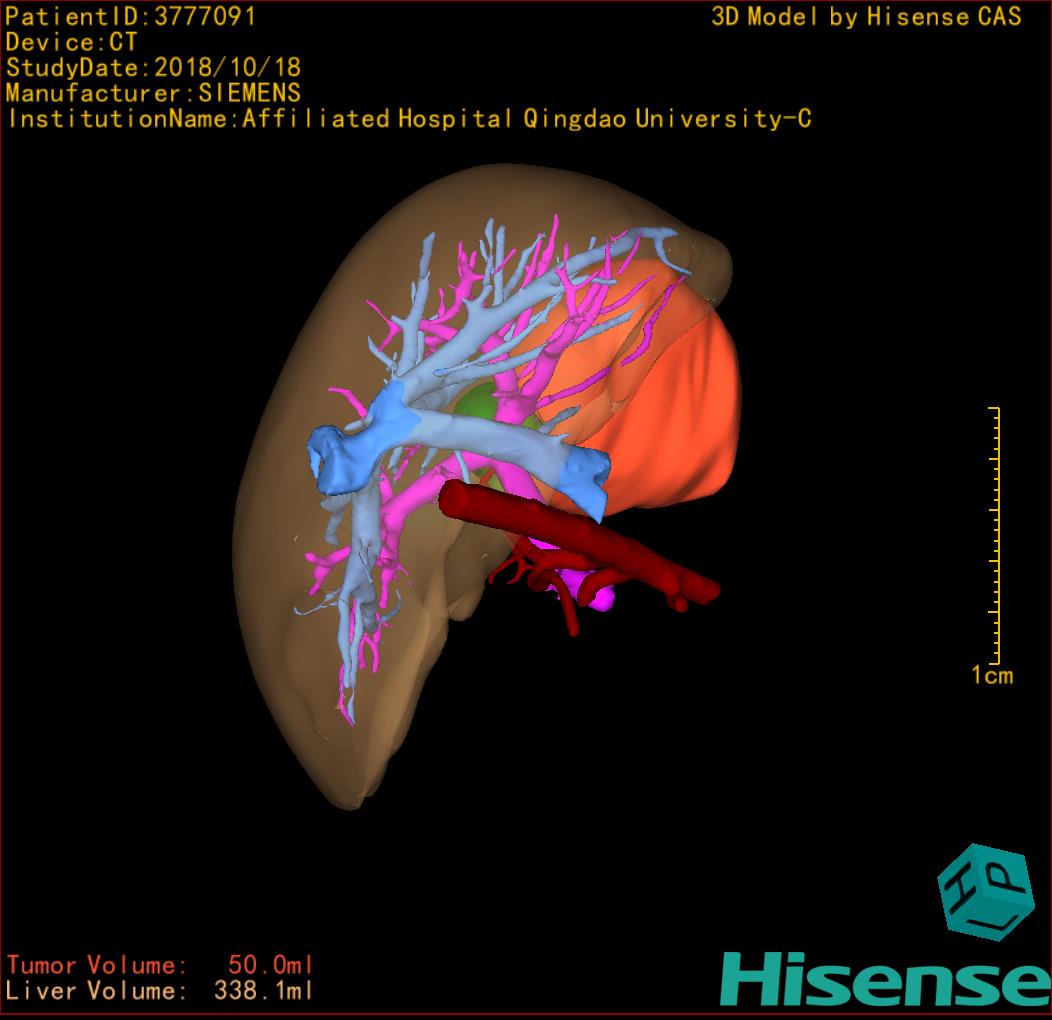Click the teal orientation cube icon
The width and height of the screenshot is (1052, 1020).
click(x=984, y=891)
